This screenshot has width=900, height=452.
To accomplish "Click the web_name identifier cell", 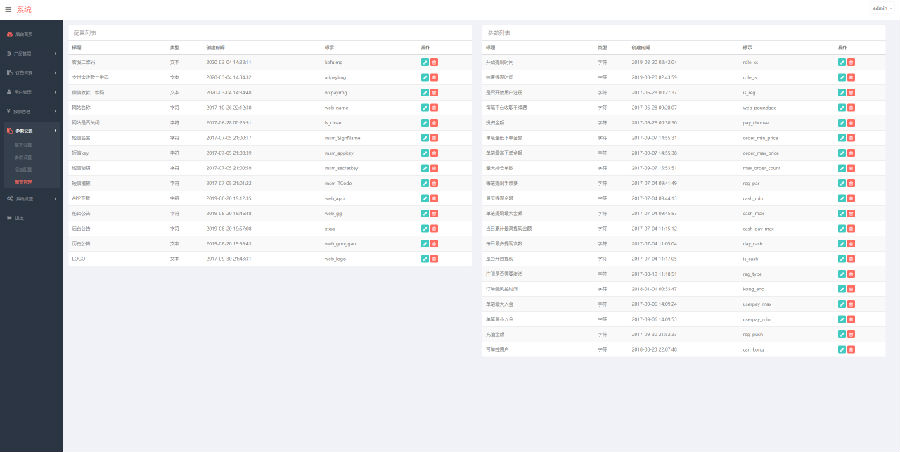I will 336,107.
